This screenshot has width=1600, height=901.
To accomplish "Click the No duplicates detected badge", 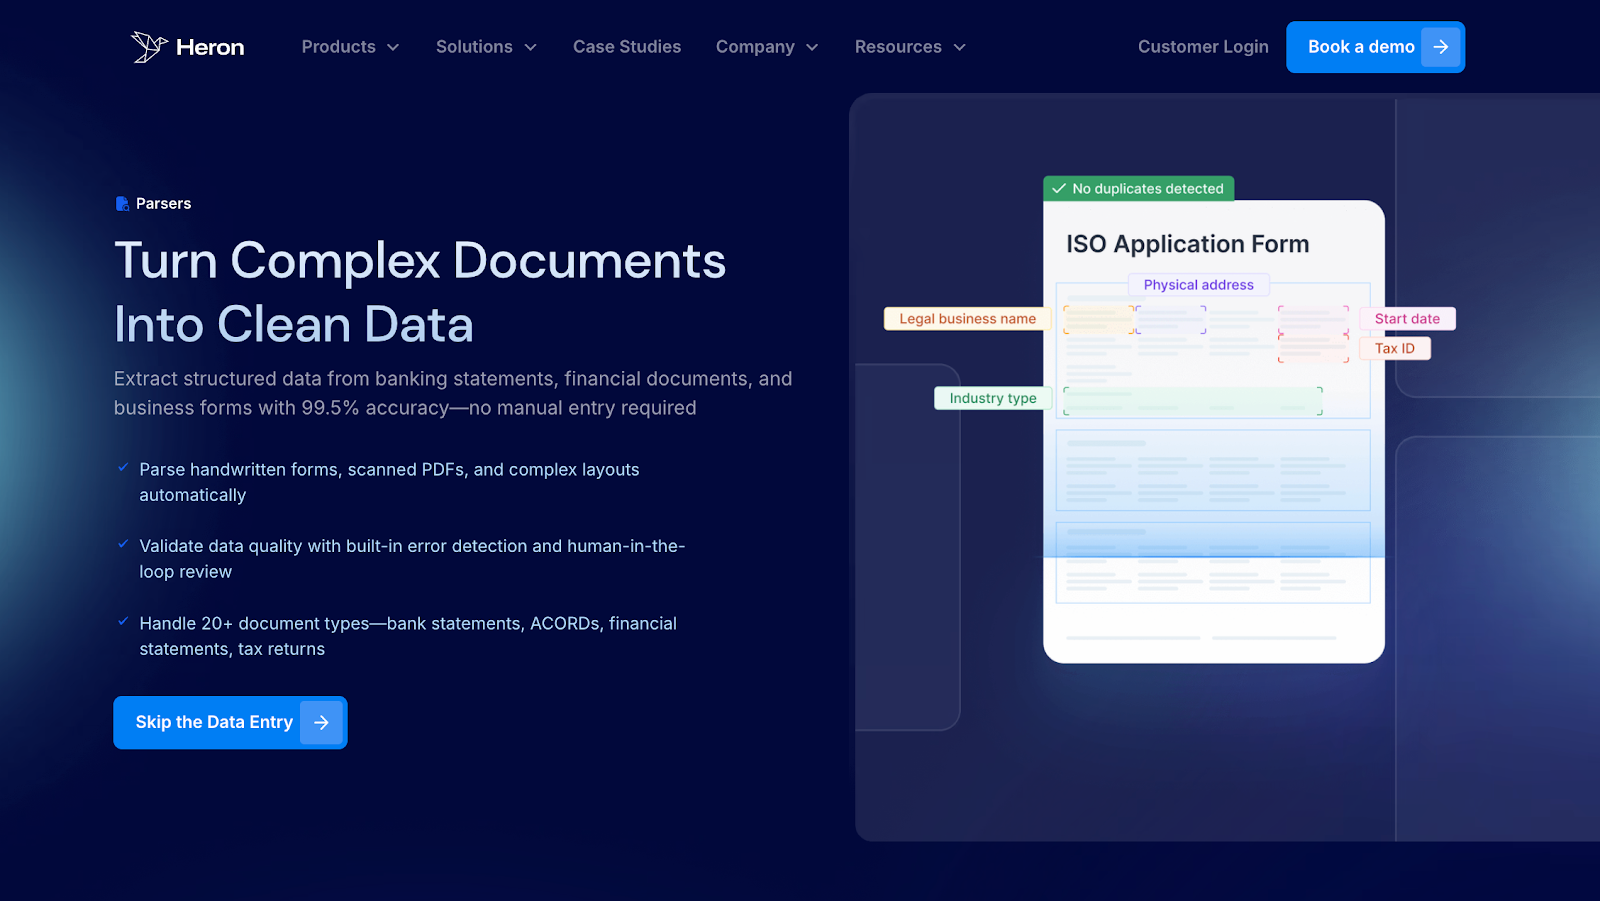I will point(1139,188).
